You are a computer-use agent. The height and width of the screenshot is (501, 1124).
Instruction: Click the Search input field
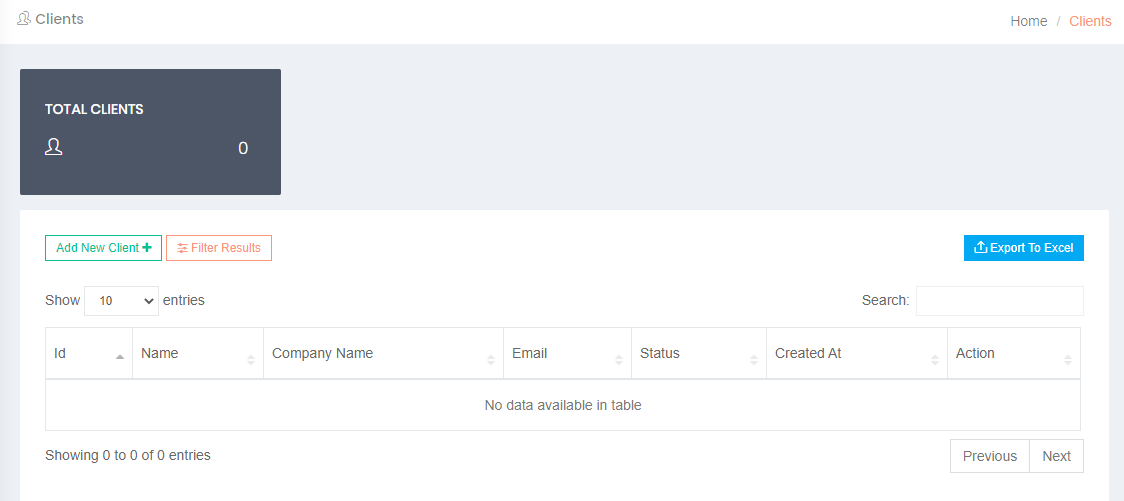(x=1000, y=301)
